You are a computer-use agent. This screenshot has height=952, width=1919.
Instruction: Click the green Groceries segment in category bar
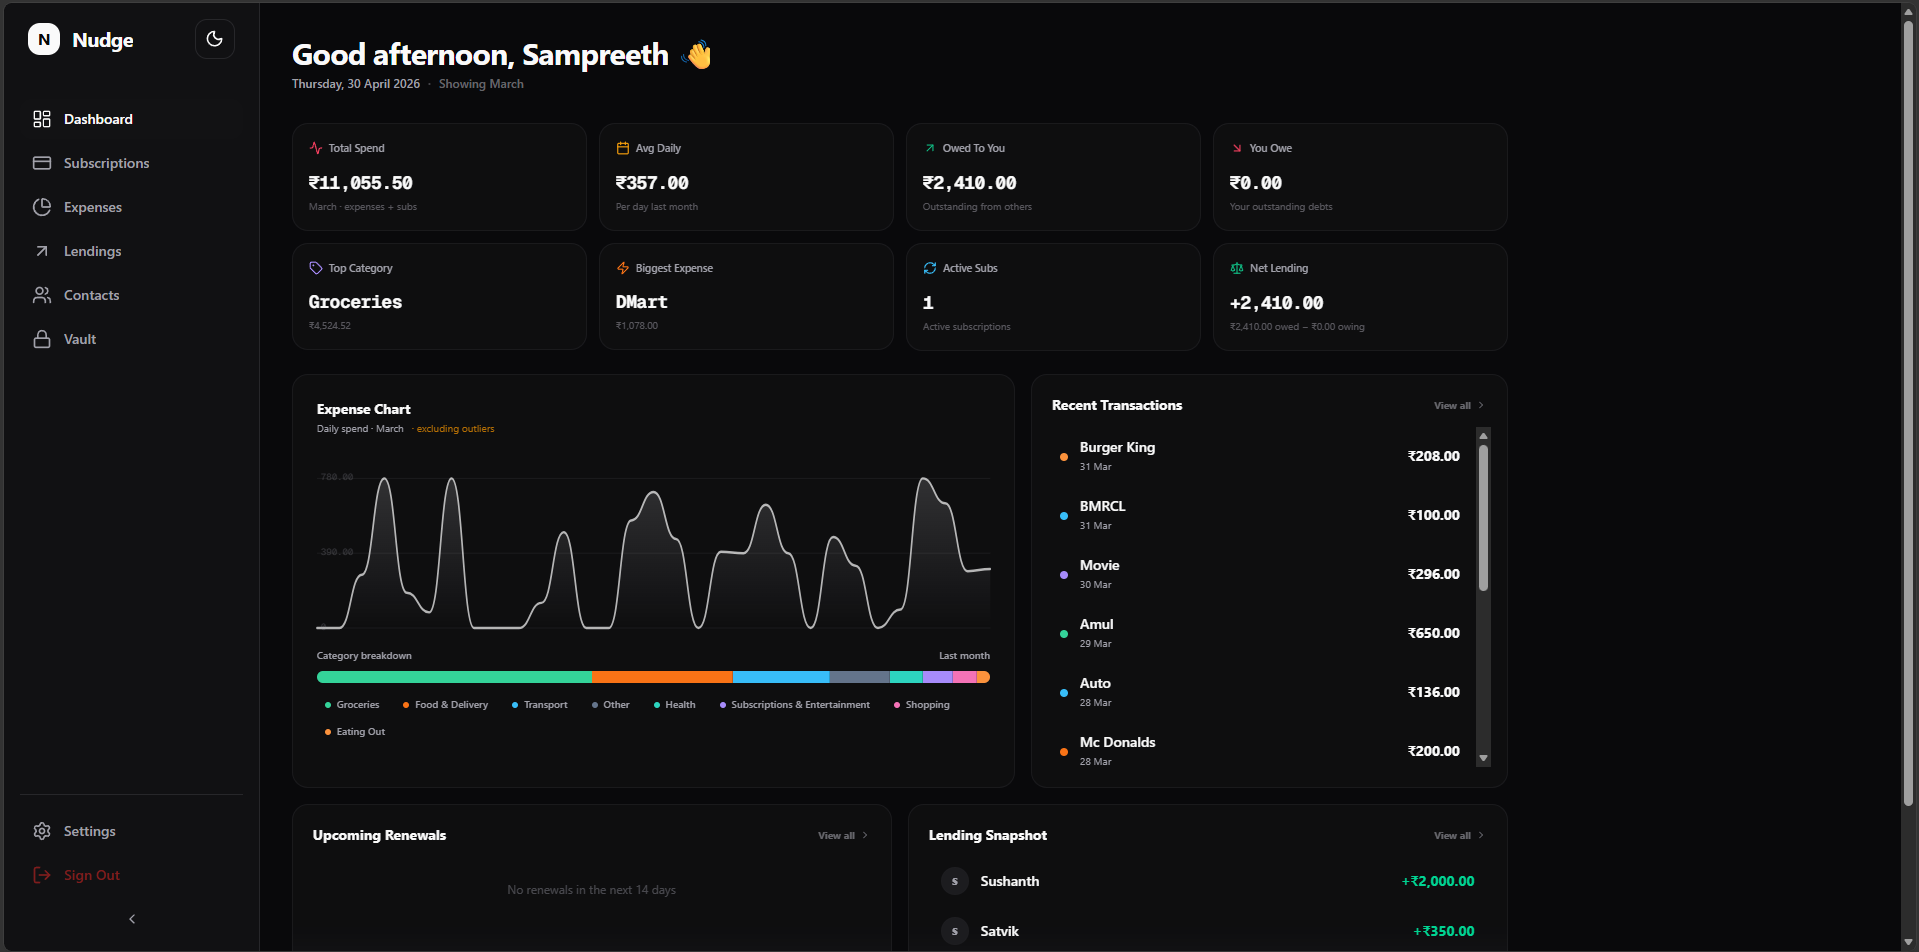pyautogui.click(x=454, y=677)
